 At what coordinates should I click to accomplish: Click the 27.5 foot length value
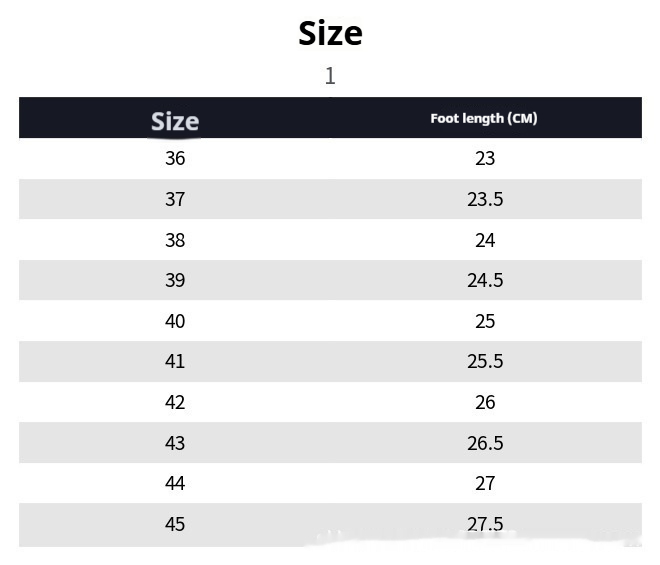tap(485, 524)
